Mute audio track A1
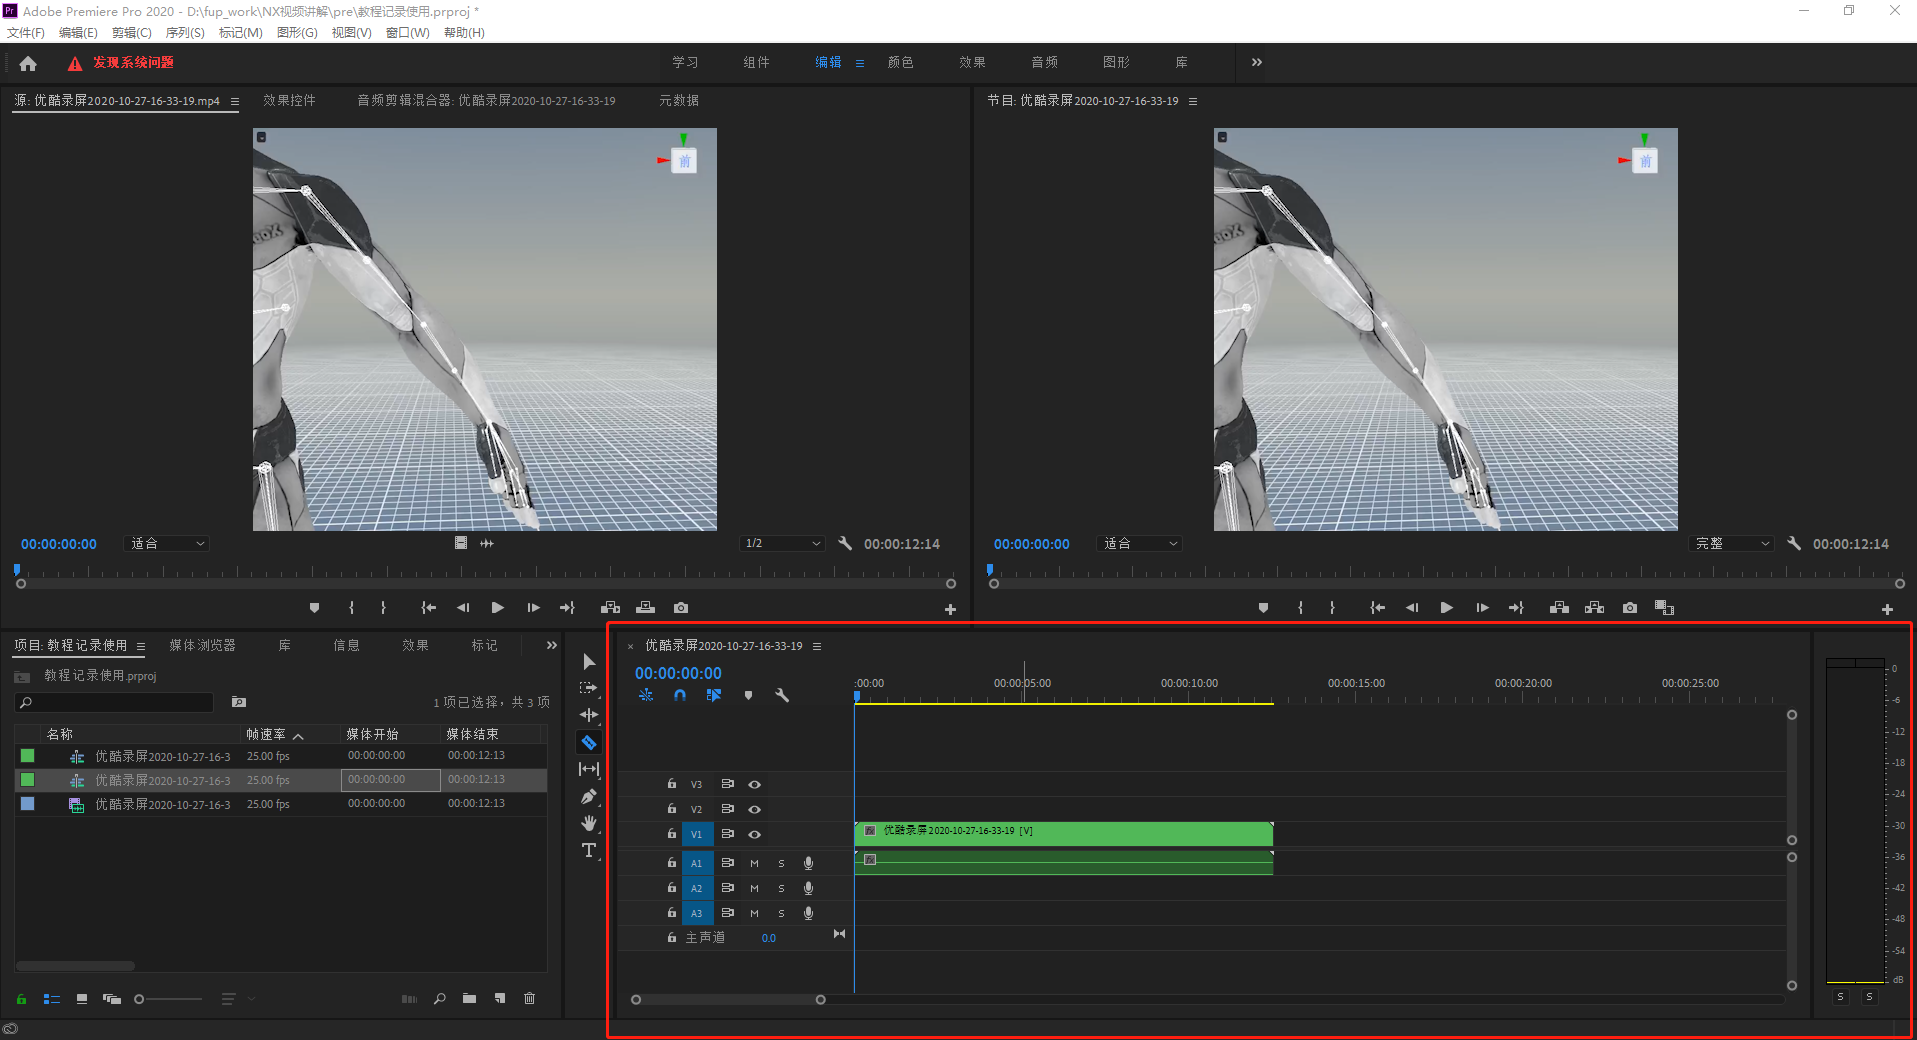 [x=754, y=863]
